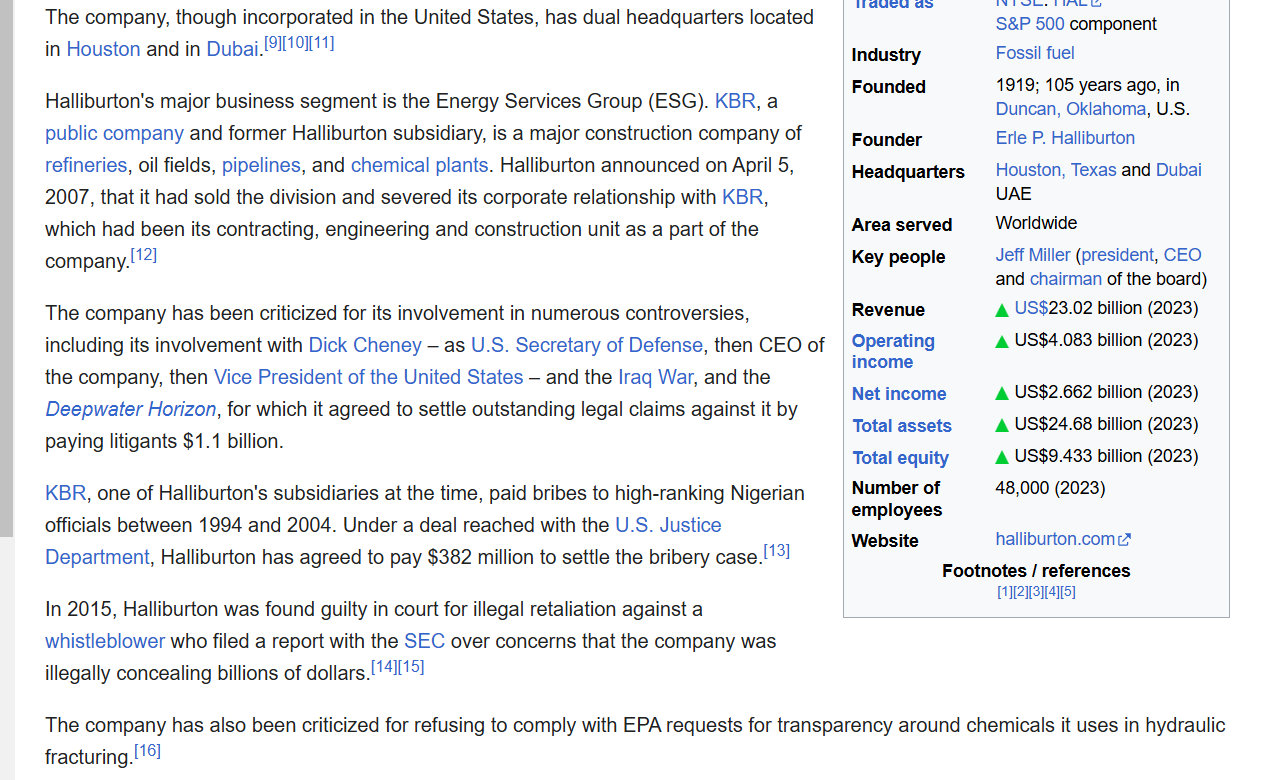Follow the refineries link
The height and width of the screenshot is (780, 1262).
coord(86,165)
